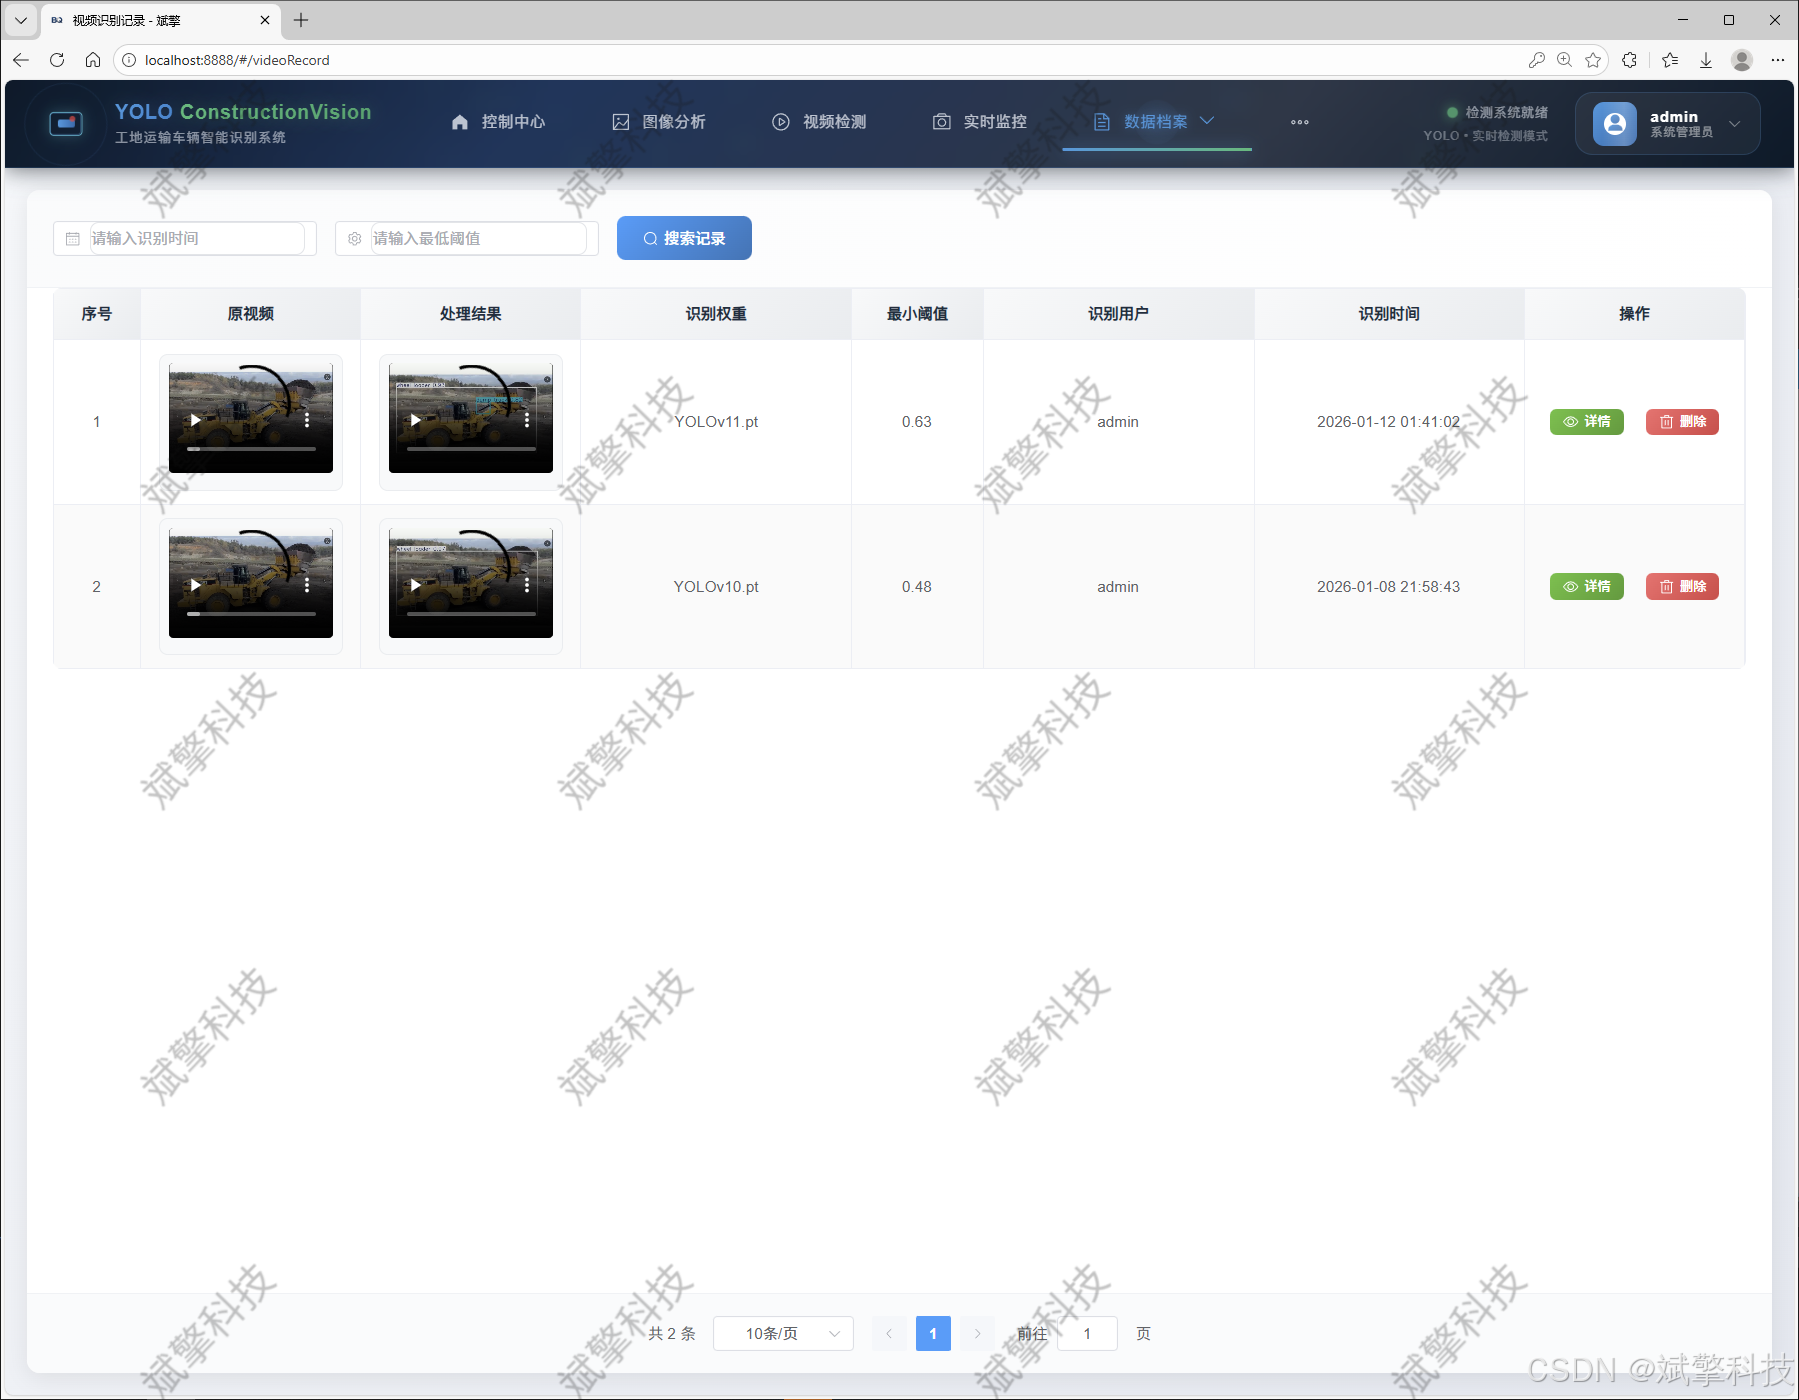Open the favorites list icon

(x=1670, y=60)
